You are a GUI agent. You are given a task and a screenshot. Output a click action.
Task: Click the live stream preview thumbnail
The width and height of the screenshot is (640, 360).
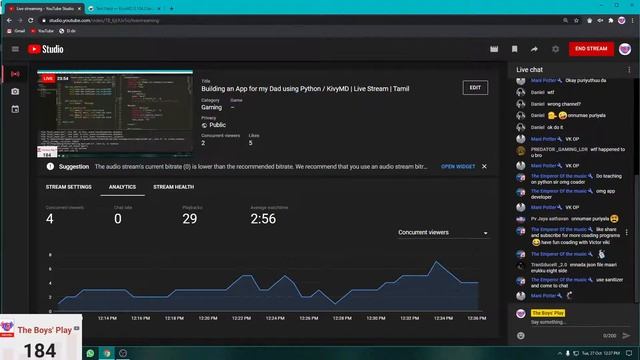115,114
